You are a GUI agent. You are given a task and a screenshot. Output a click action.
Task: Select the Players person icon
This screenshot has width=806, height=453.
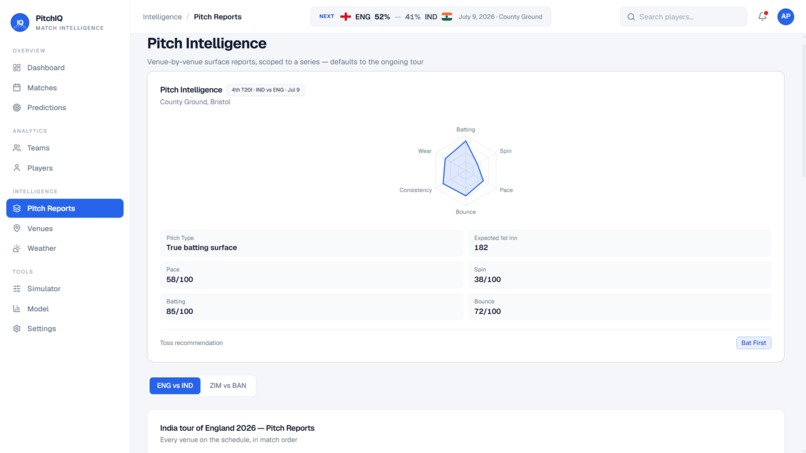[16, 168]
